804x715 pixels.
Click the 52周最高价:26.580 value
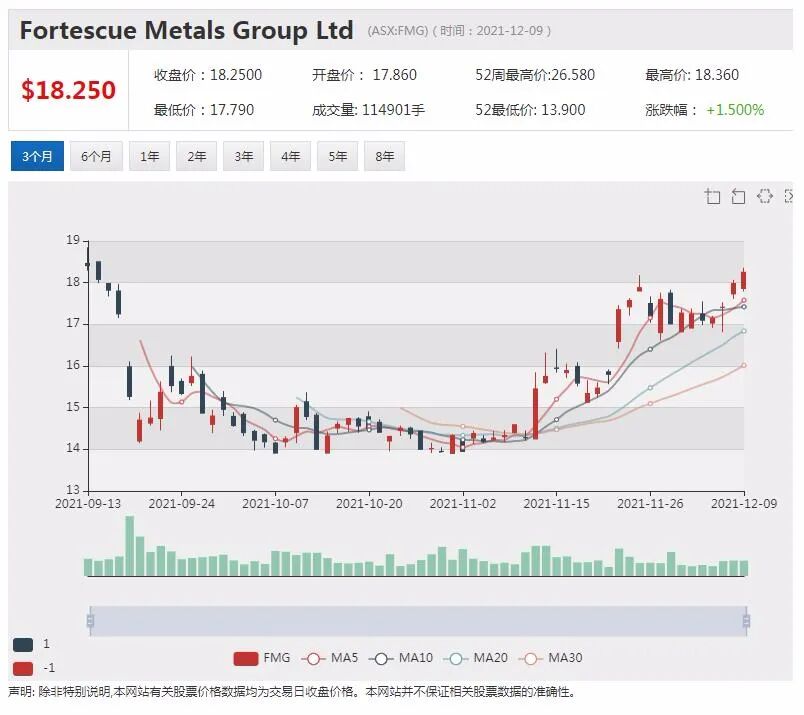(x=535, y=75)
